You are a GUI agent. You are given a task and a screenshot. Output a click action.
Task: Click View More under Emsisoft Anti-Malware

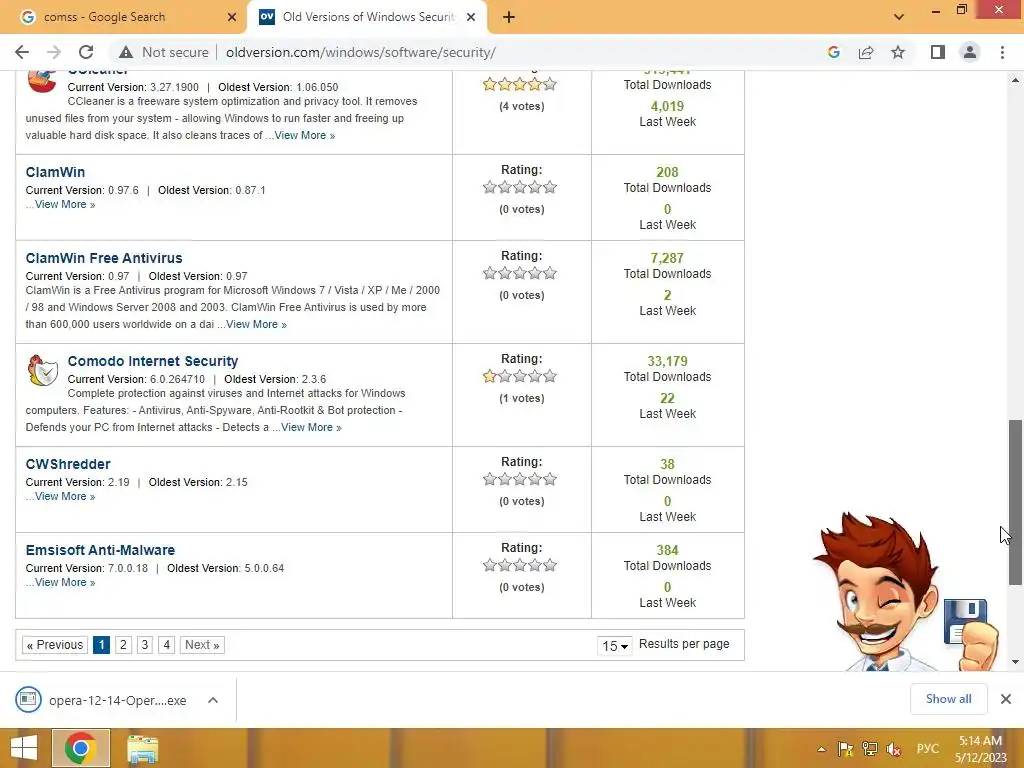65,583
